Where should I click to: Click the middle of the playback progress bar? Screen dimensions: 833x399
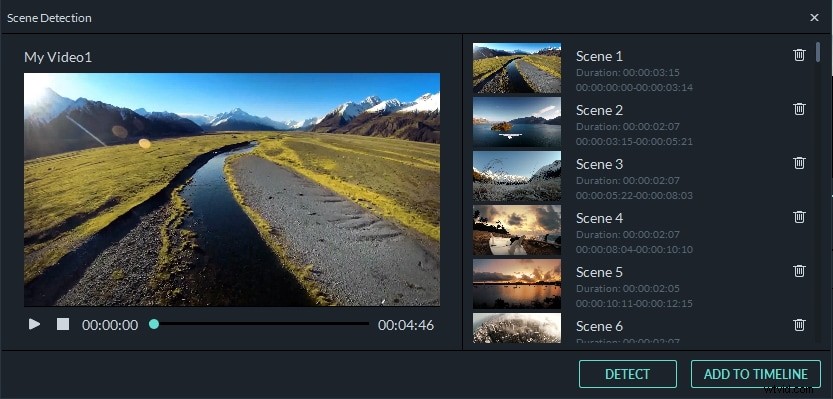click(261, 324)
